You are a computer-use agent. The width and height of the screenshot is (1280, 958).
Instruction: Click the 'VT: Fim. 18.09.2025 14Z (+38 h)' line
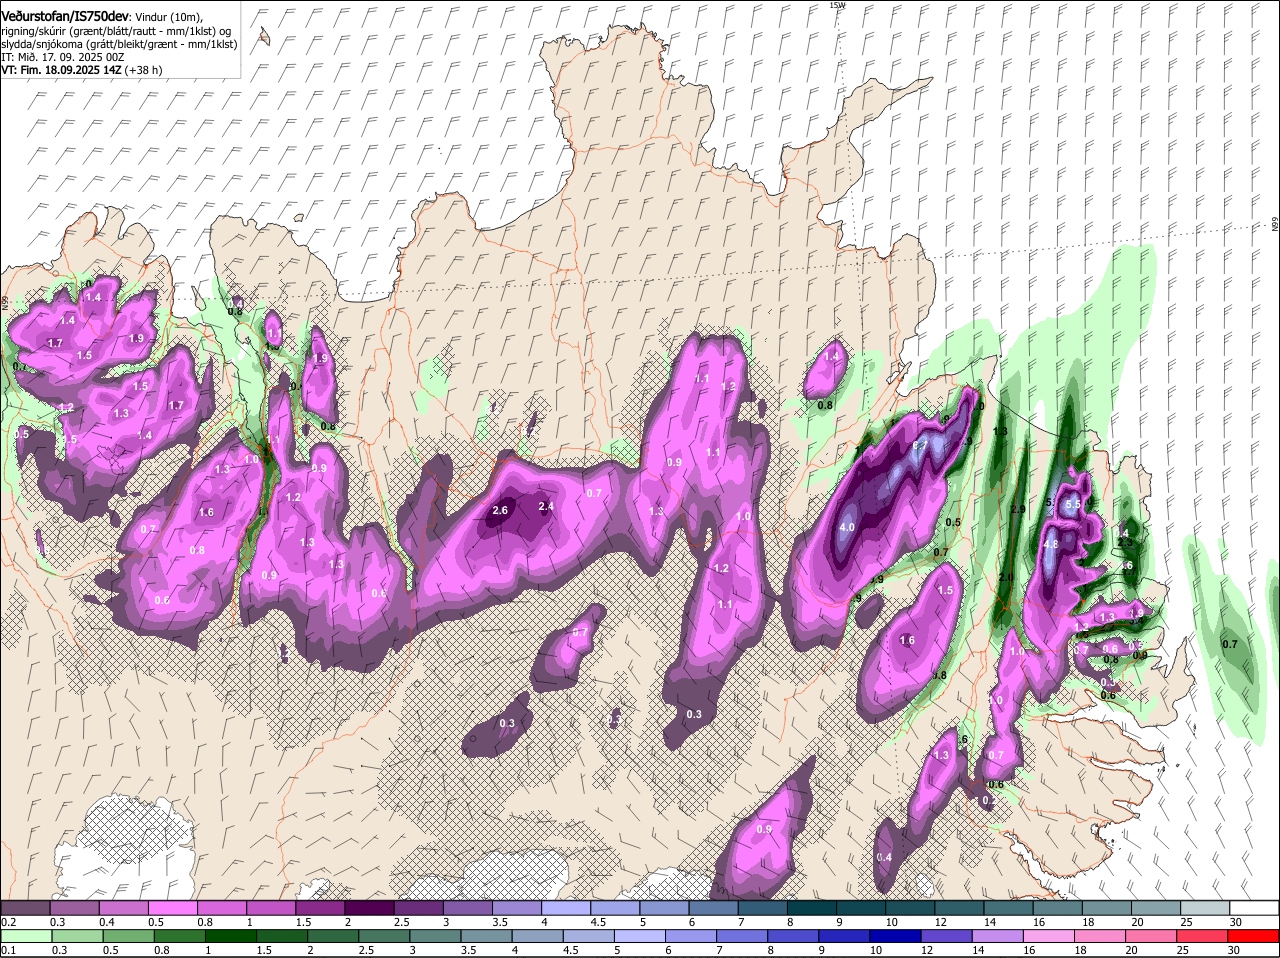(x=82, y=70)
